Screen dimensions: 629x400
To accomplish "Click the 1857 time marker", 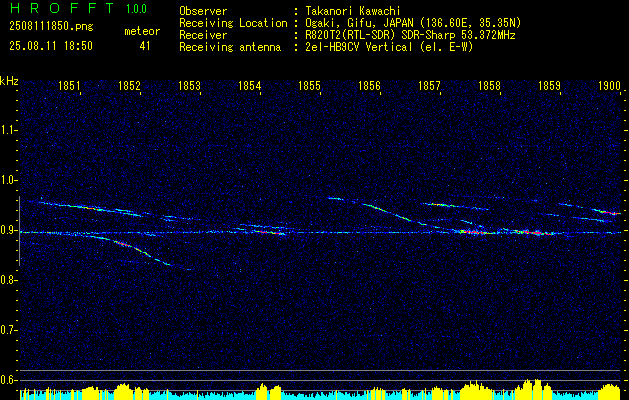I will (x=429, y=85).
